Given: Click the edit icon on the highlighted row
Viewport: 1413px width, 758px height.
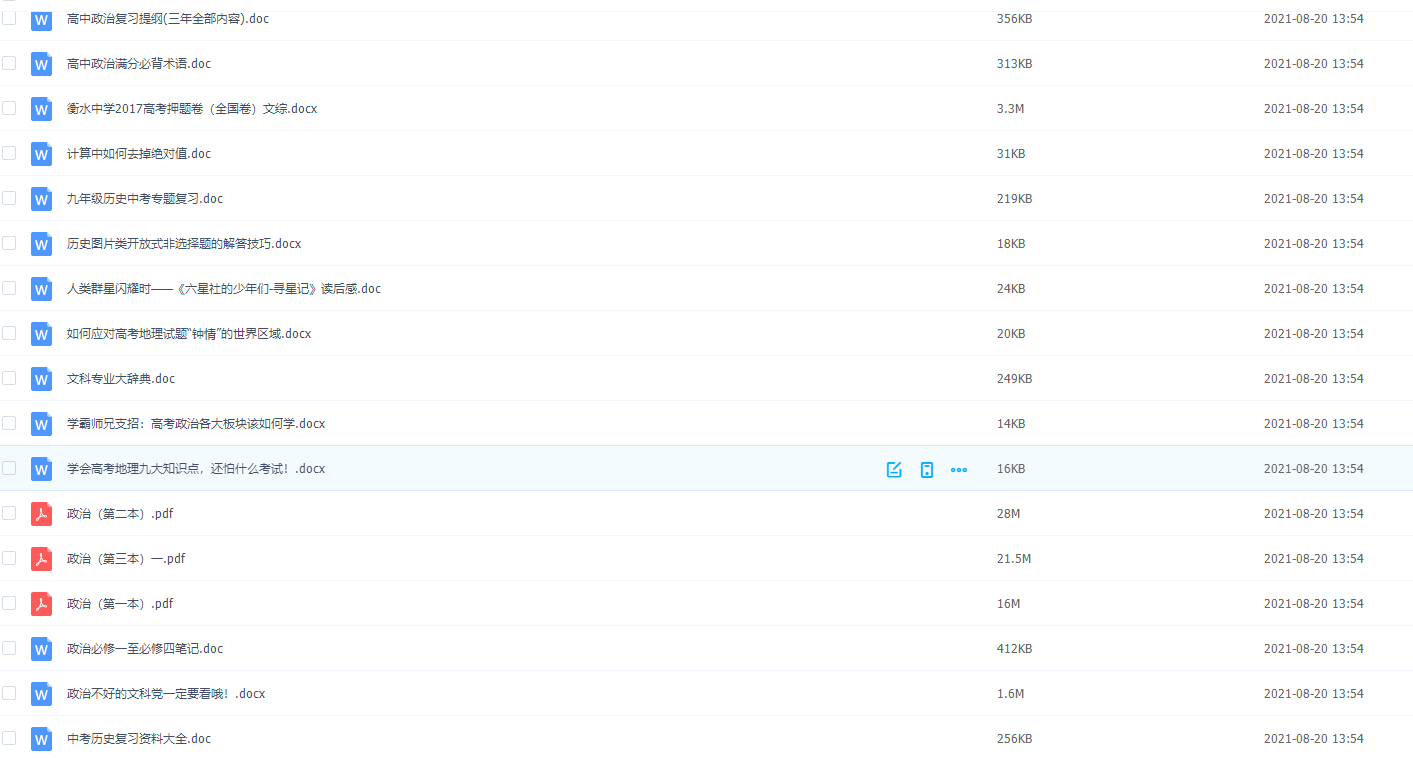Looking at the screenshot, I should pyautogui.click(x=894, y=469).
